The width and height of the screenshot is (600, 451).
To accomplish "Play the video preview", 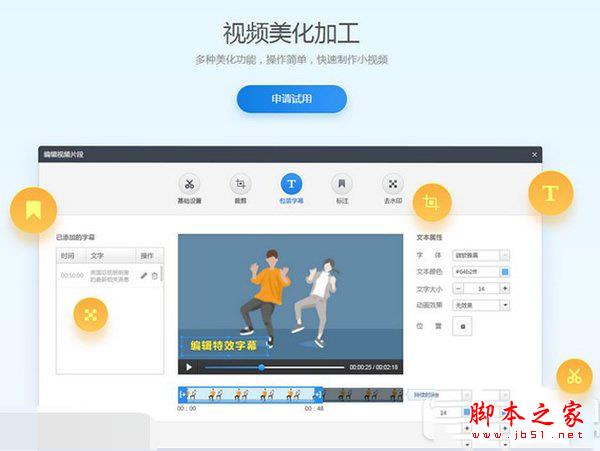I will (x=189, y=367).
